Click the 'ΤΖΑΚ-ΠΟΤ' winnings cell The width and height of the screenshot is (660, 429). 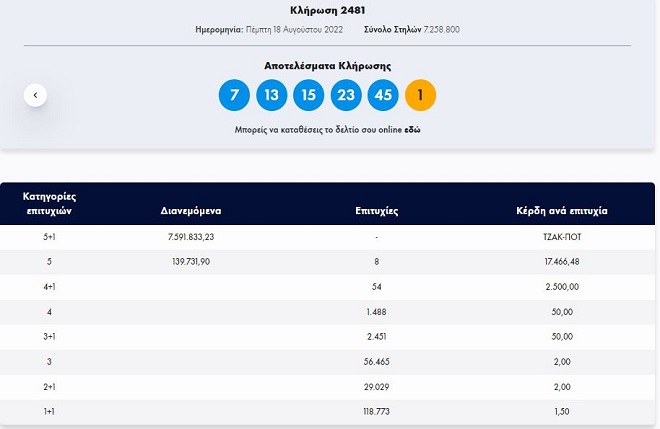coord(561,237)
